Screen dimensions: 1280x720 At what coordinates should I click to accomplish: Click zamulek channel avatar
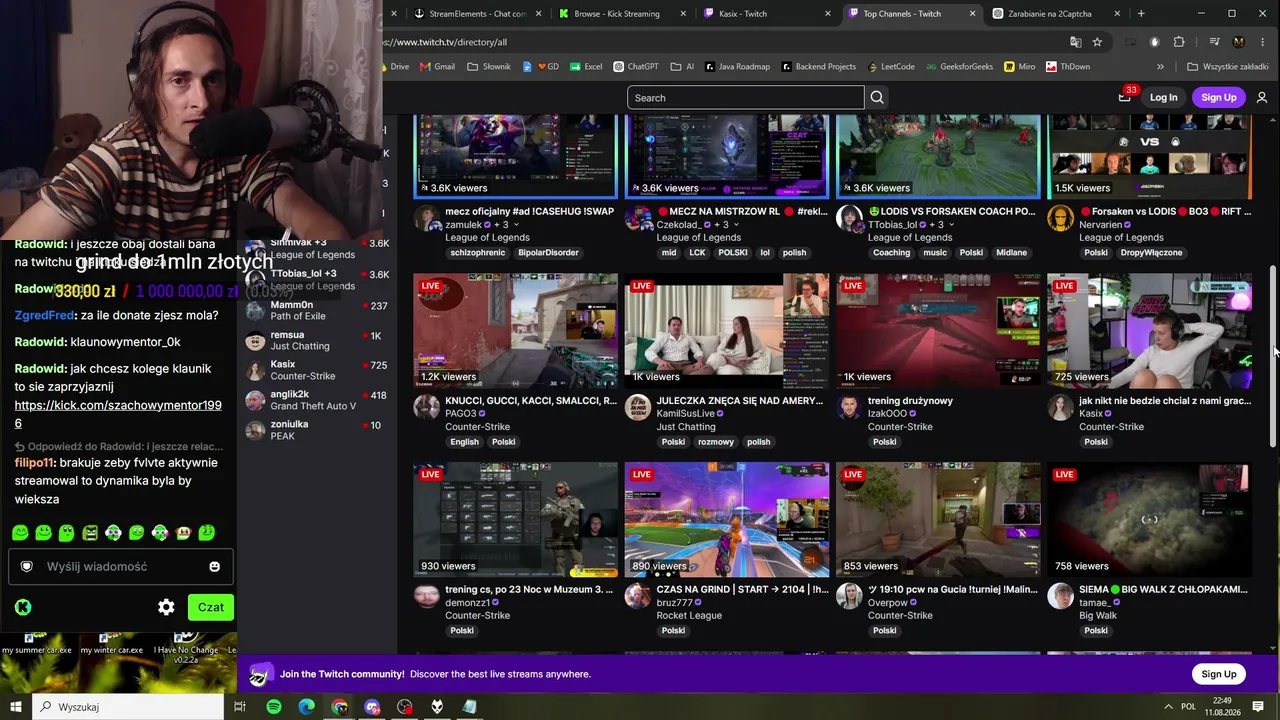[427, 218]
